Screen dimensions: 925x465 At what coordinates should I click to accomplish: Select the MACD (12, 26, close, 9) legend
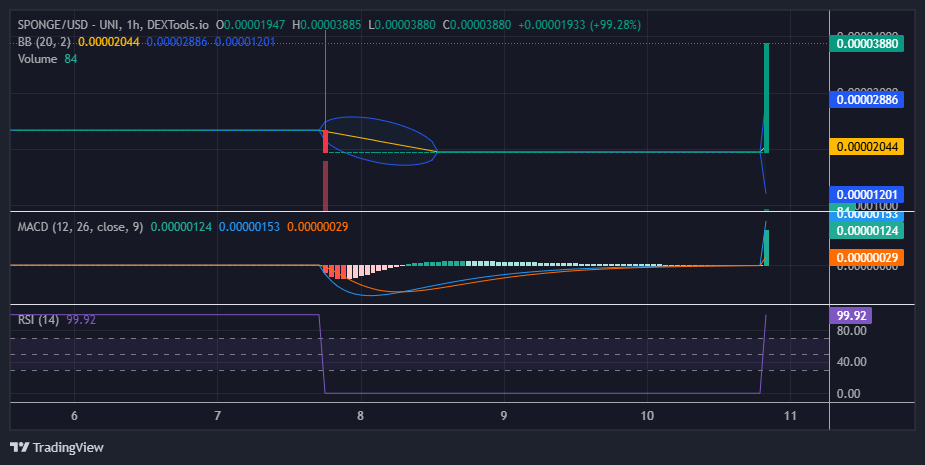(80, 227)
